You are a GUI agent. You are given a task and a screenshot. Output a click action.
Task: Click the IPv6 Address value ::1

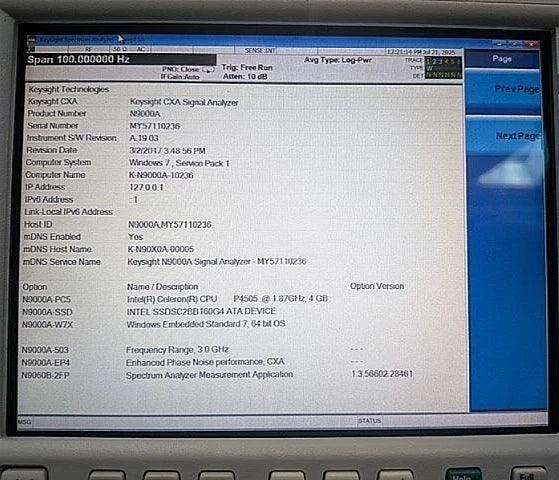[x=133, y=200]
